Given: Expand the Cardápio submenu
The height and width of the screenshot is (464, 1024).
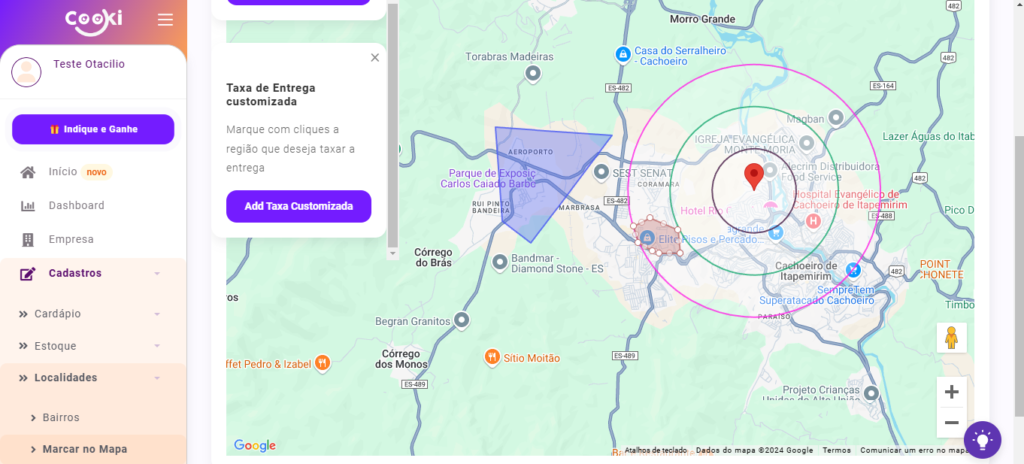Looking at the screenshot, I should click(157, 314).
